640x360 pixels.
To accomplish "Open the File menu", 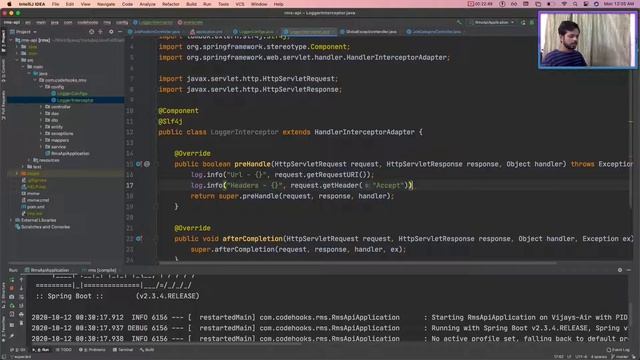I will pos(55,4).
